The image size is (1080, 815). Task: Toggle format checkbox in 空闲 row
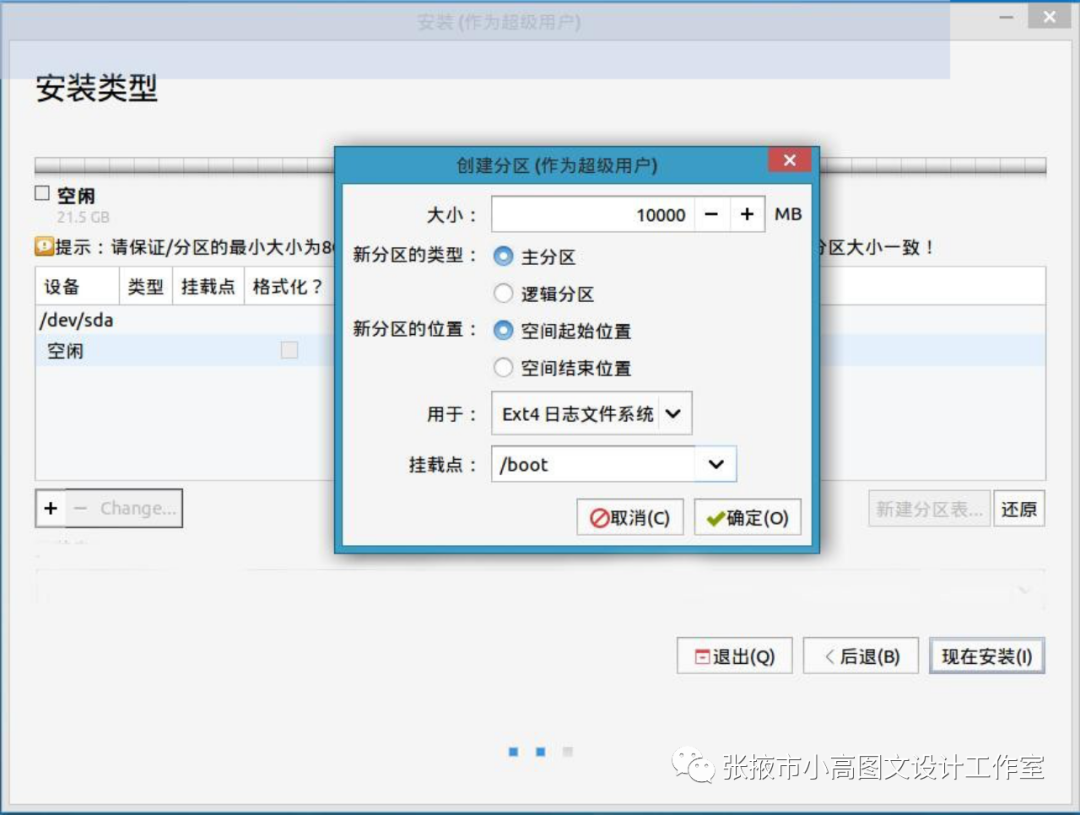[289, 350]
